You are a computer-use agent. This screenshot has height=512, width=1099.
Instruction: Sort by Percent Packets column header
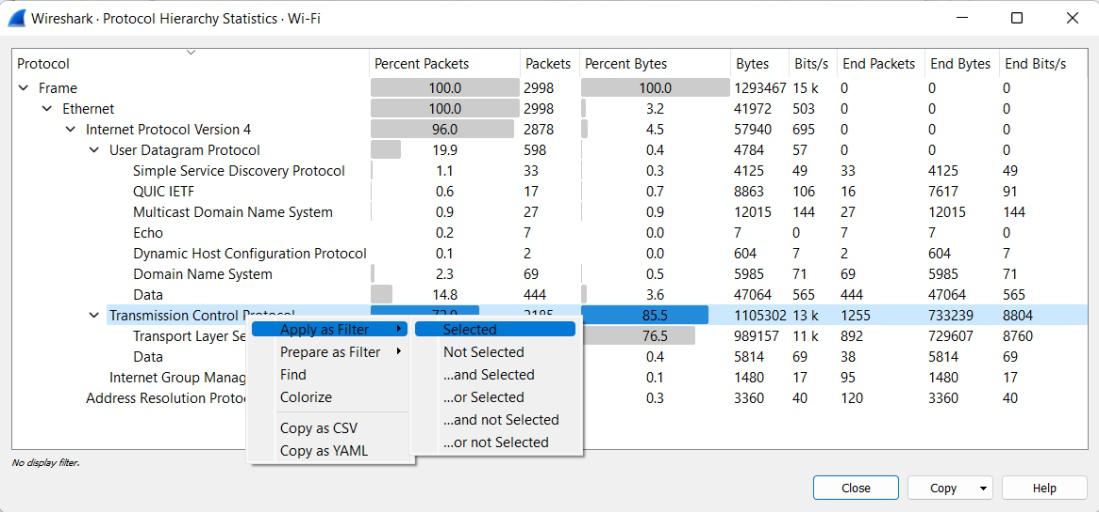click(x=444, y=64)
